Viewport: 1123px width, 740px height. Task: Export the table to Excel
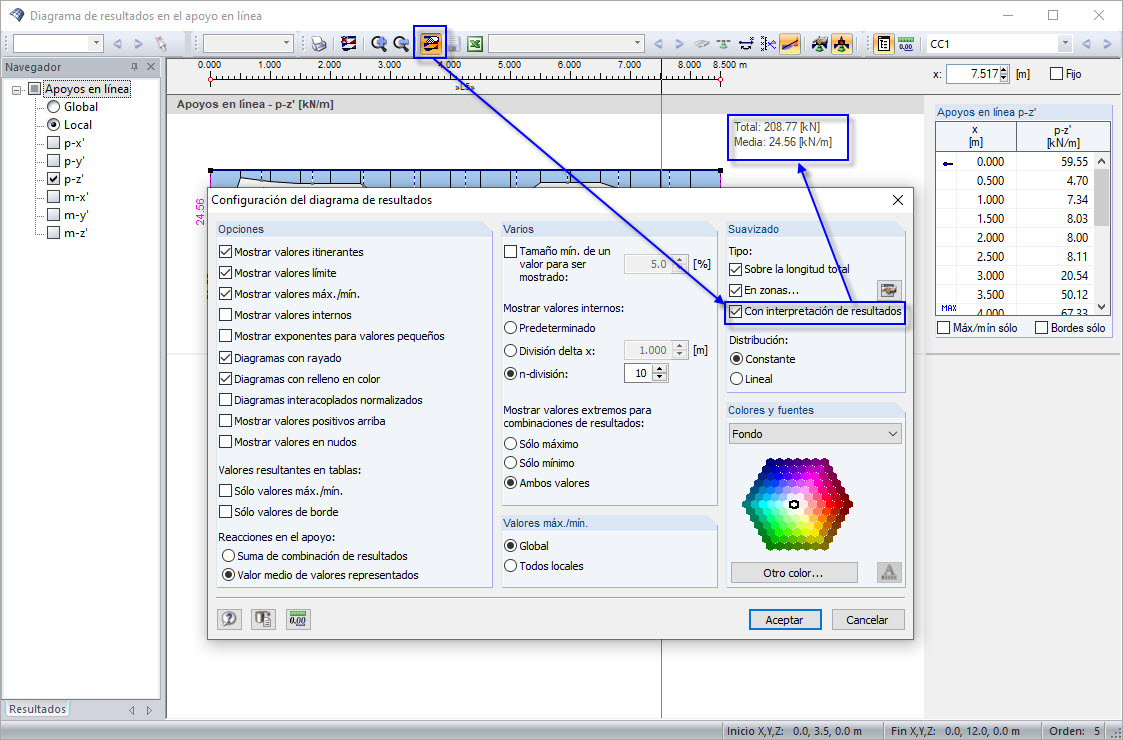[474, 43]
